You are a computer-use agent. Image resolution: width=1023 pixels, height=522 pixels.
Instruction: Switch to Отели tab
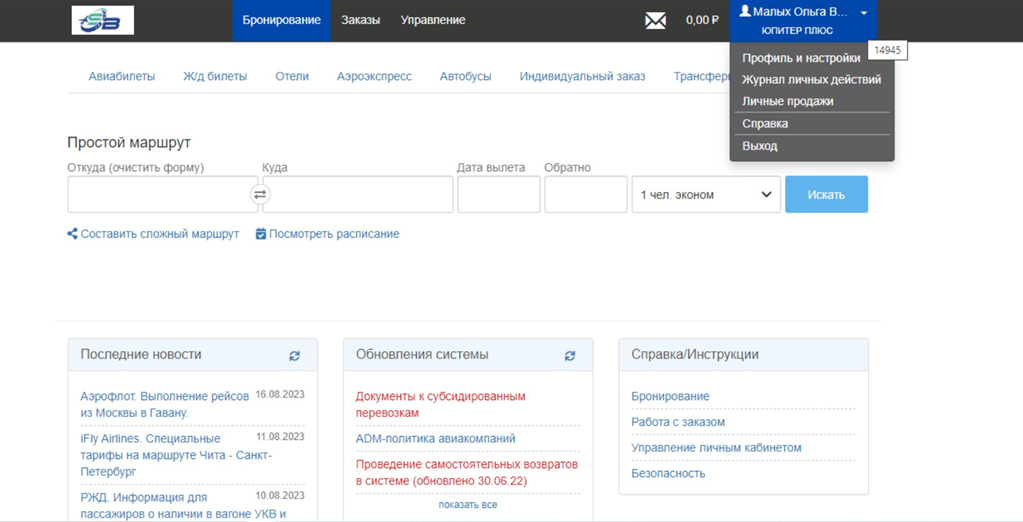tap(292, 76)
